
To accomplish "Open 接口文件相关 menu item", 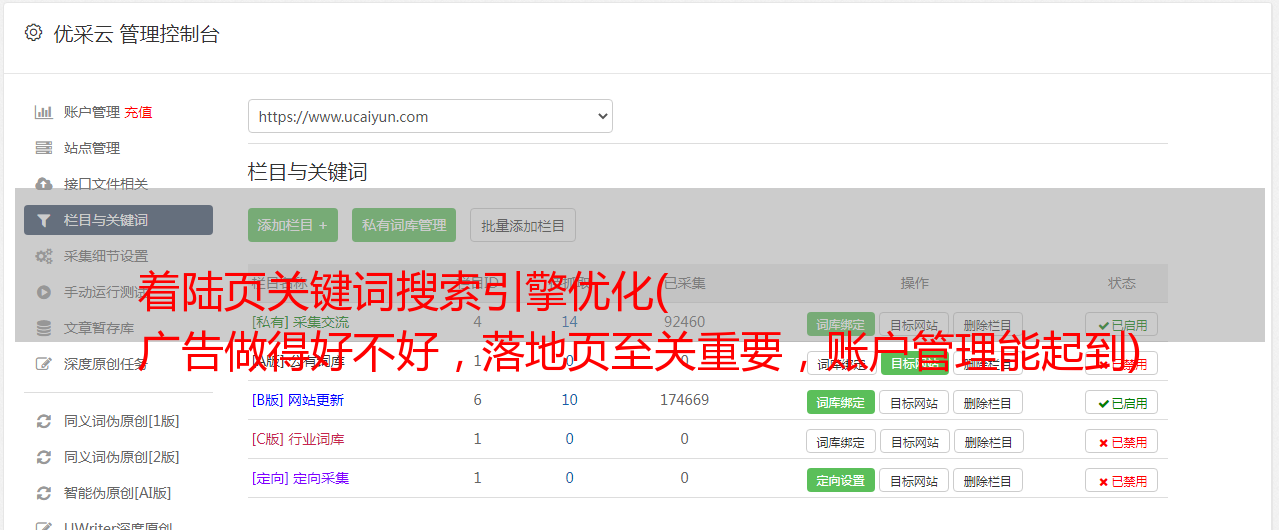I will [x=106, y=184].
